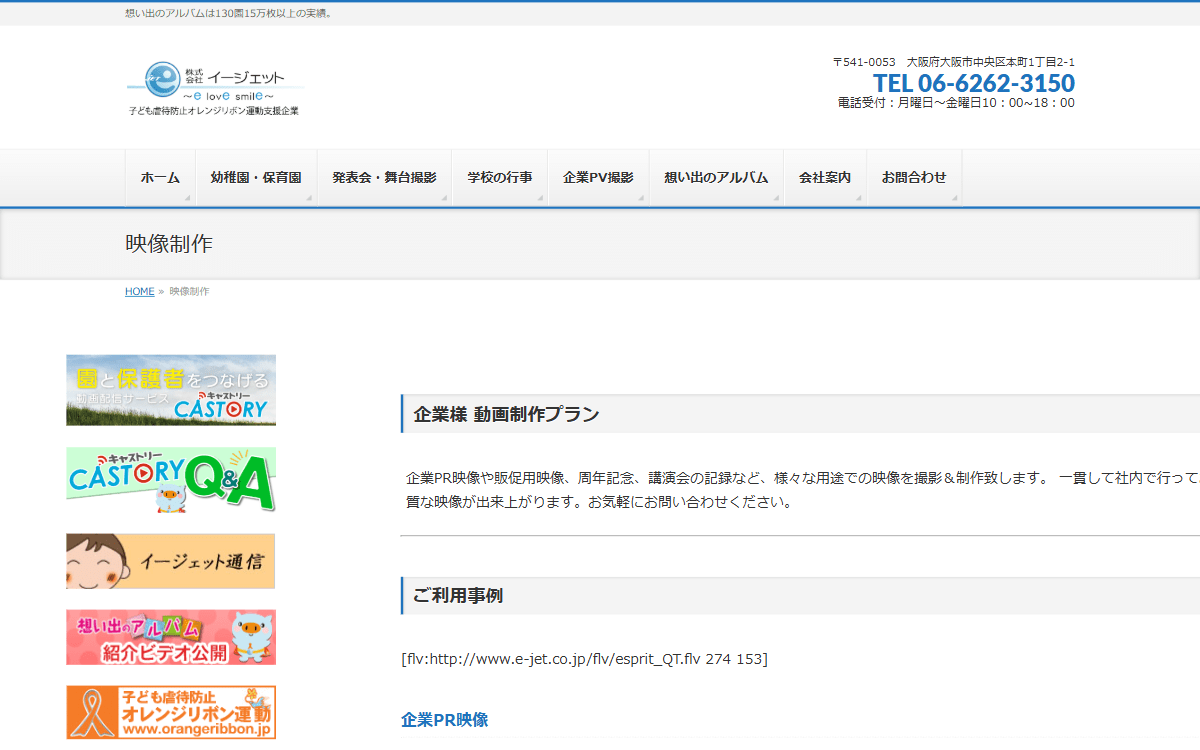This screenshot has width=1200, height=750.
Task: Click the 企業様 動画制作プラン heading
Action: [x=506, y=414]
